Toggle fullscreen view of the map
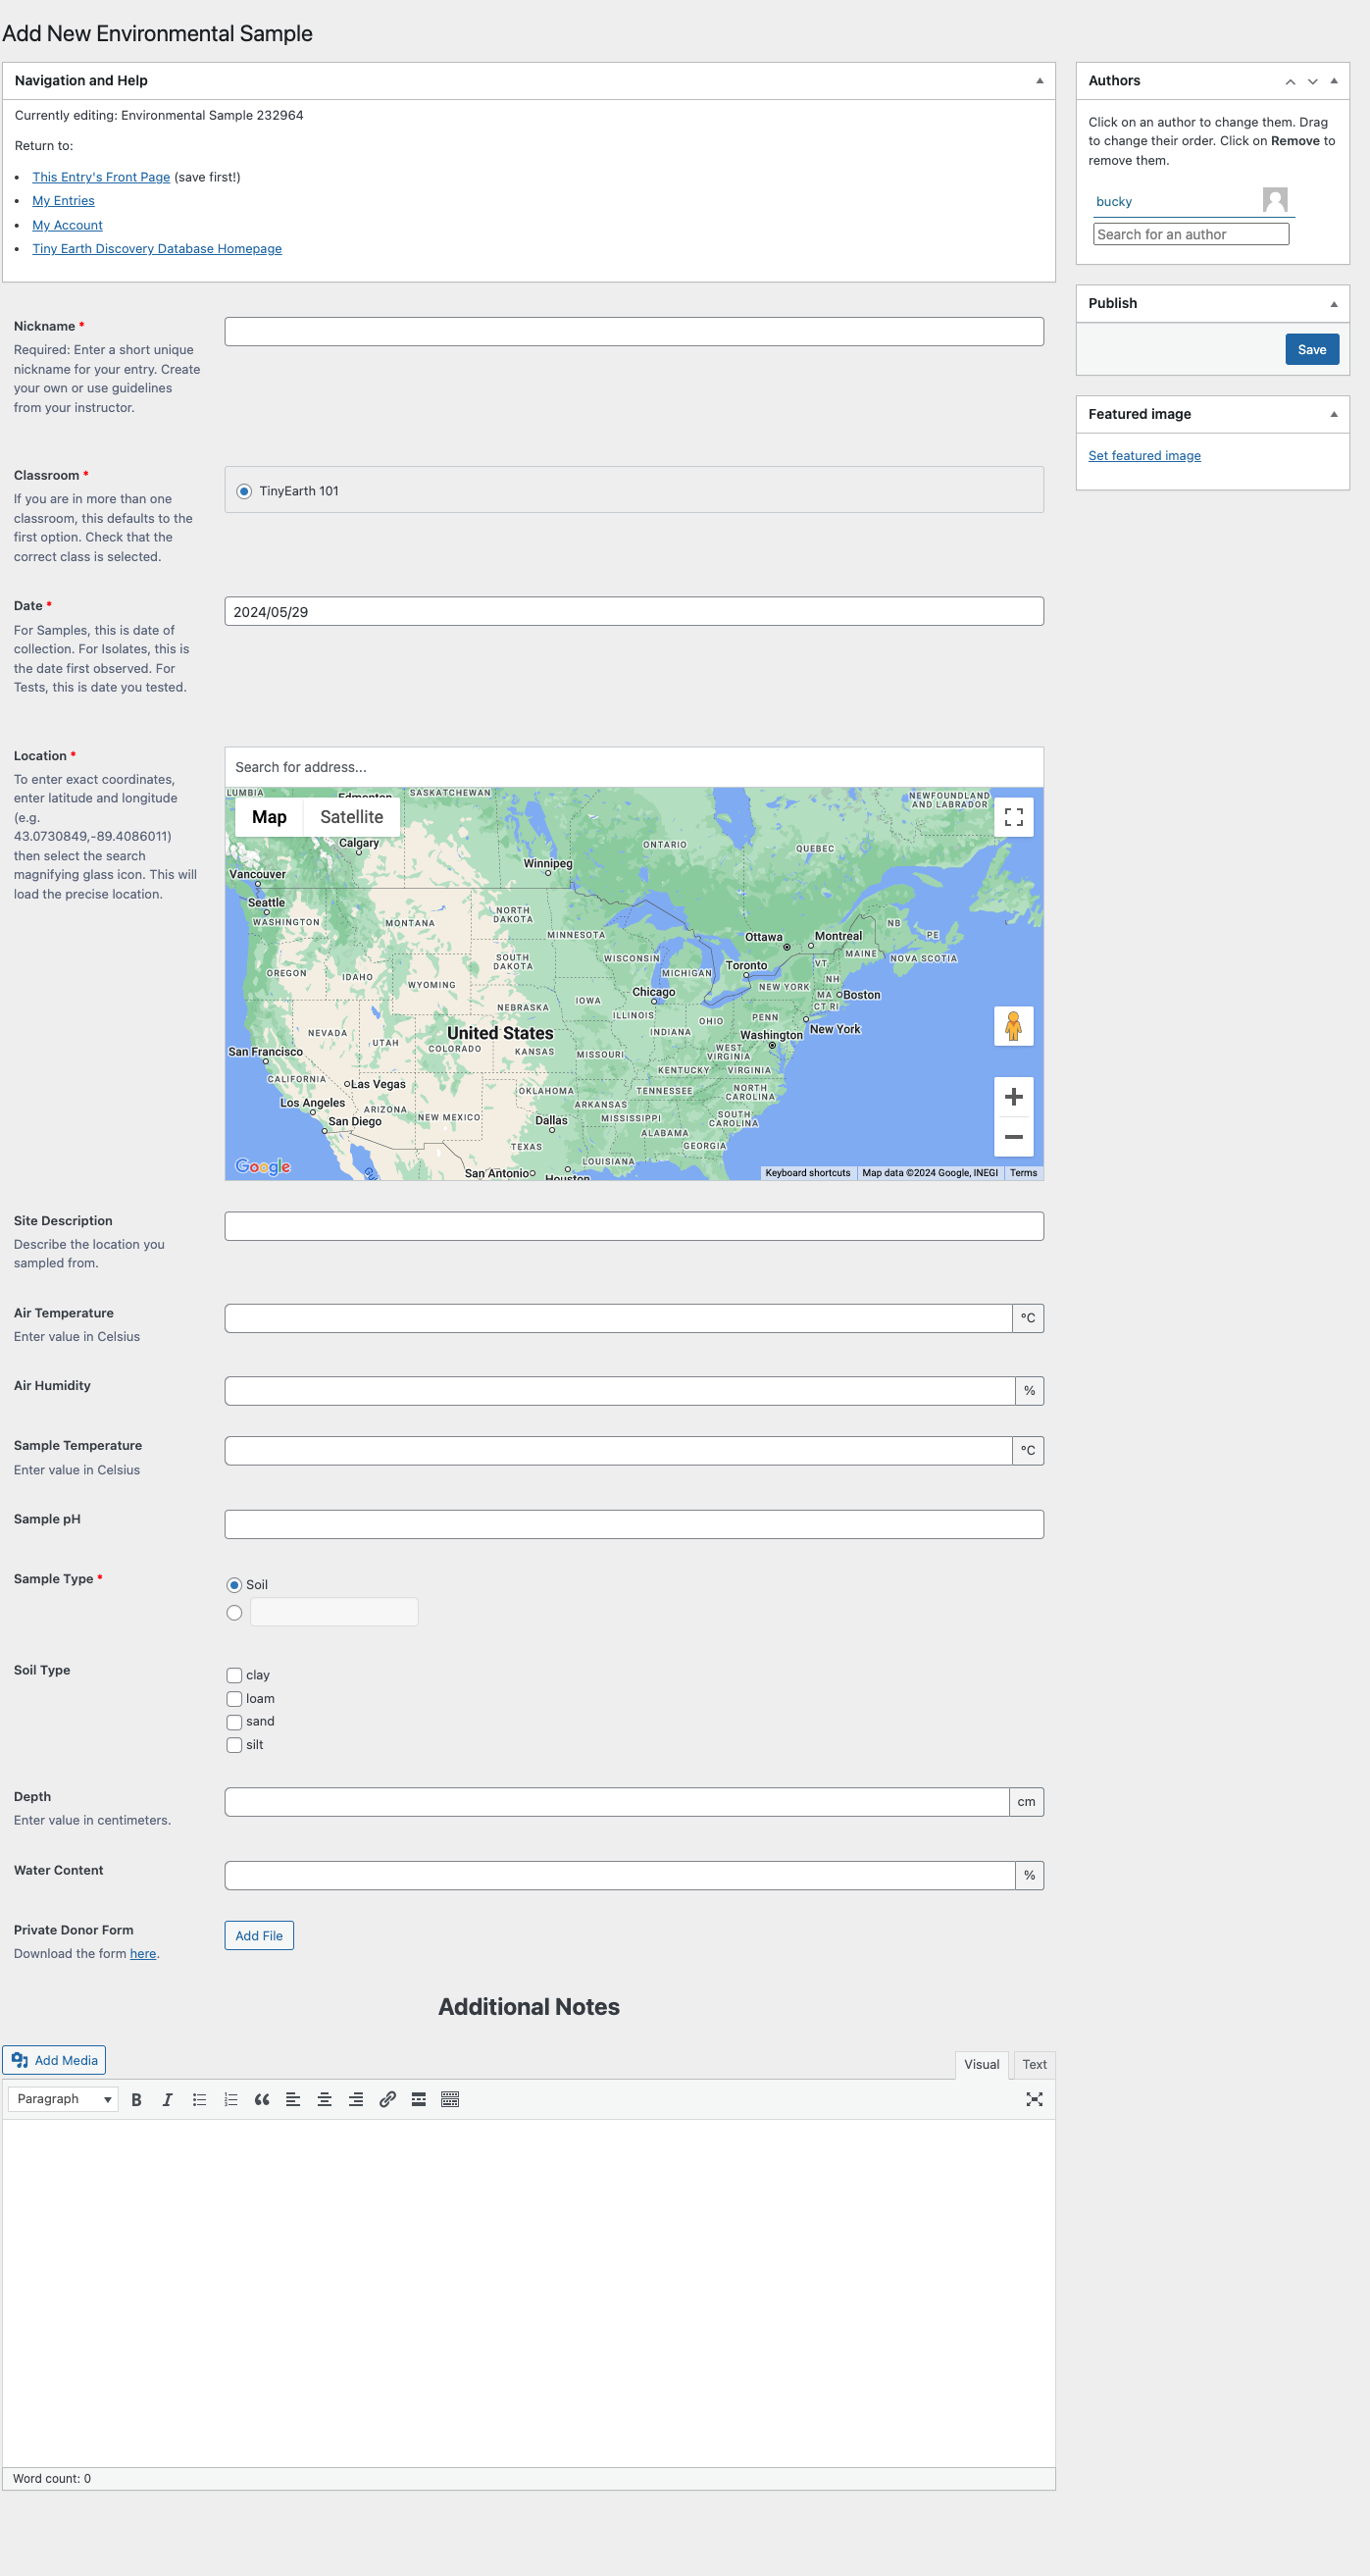This screenshot has height=2576, width=1370. coord(1013,817)
